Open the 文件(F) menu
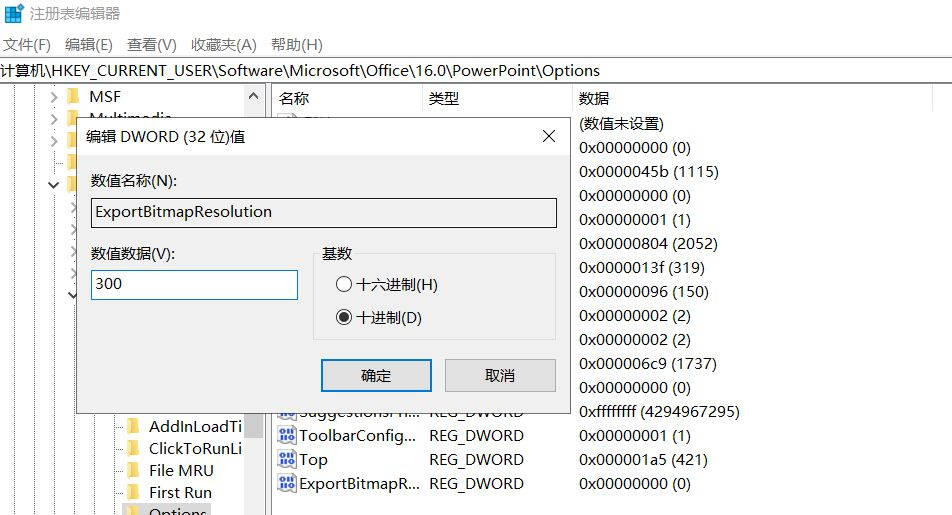The height and width of the screenshot is (515, 952). [x=27, y=45]
